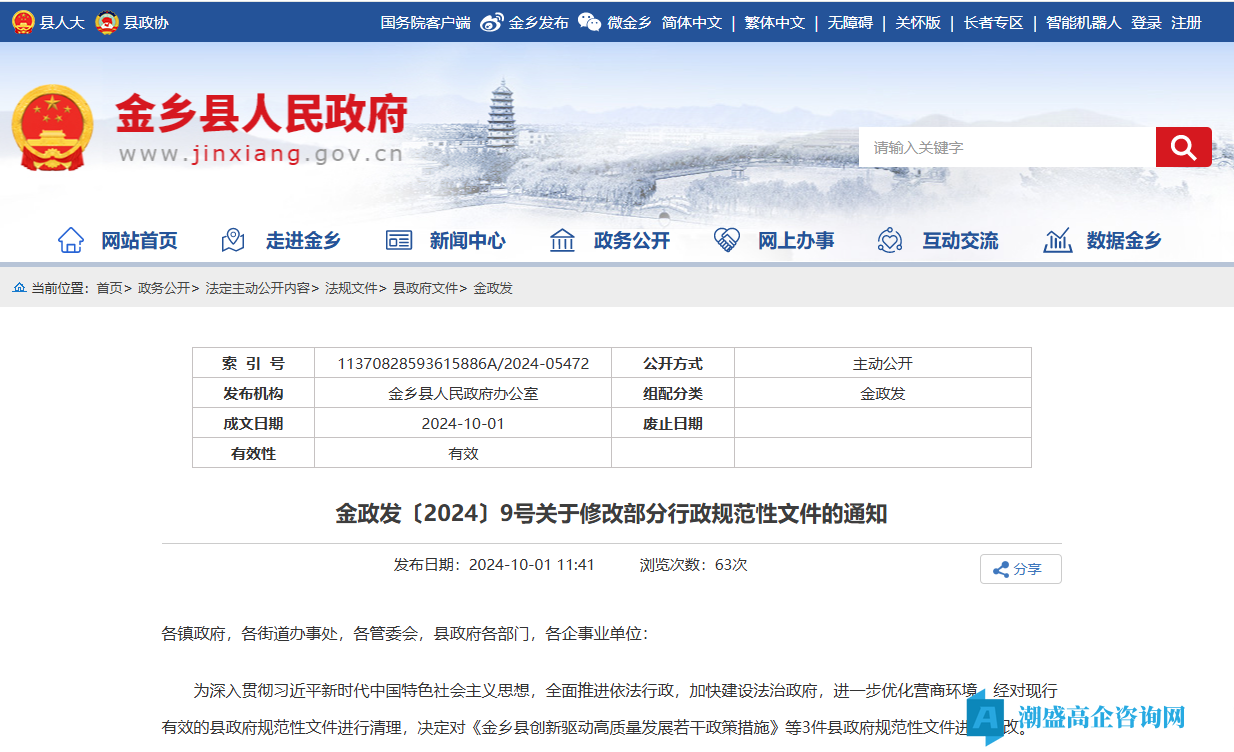Switch to 繁体中文 version
The height and width of the screenshot is (752, 1234).
click(x=774, y=22)
